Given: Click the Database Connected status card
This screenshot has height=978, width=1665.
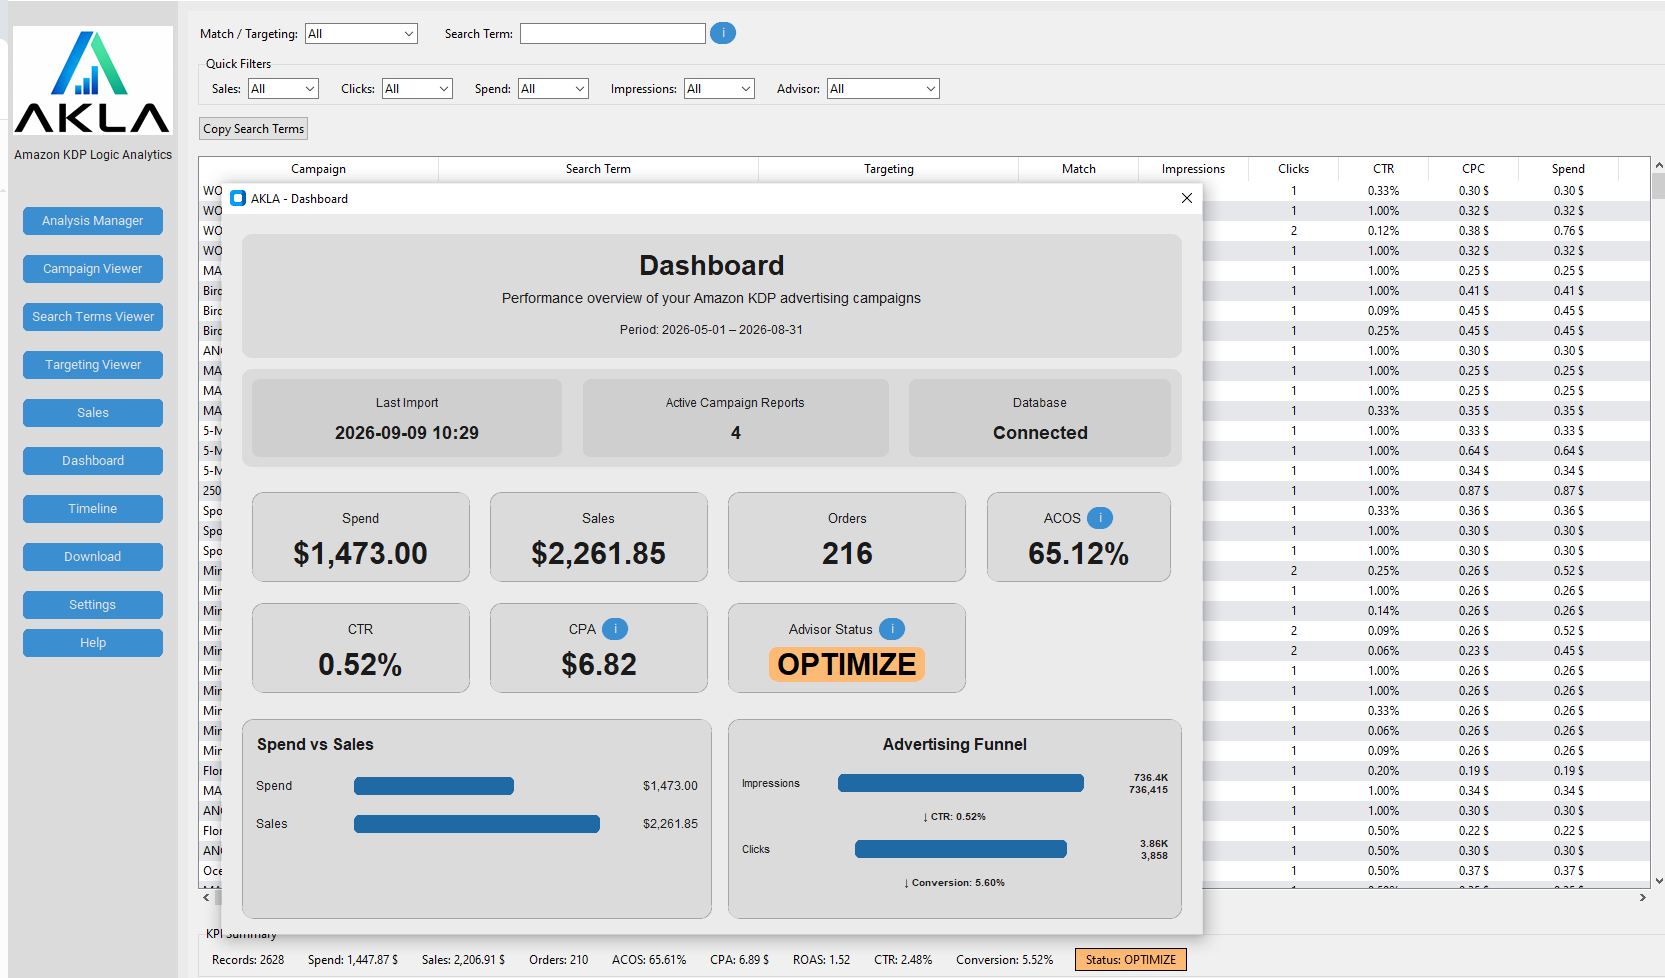Looking at the screenshot, I should pos(1040,418).
